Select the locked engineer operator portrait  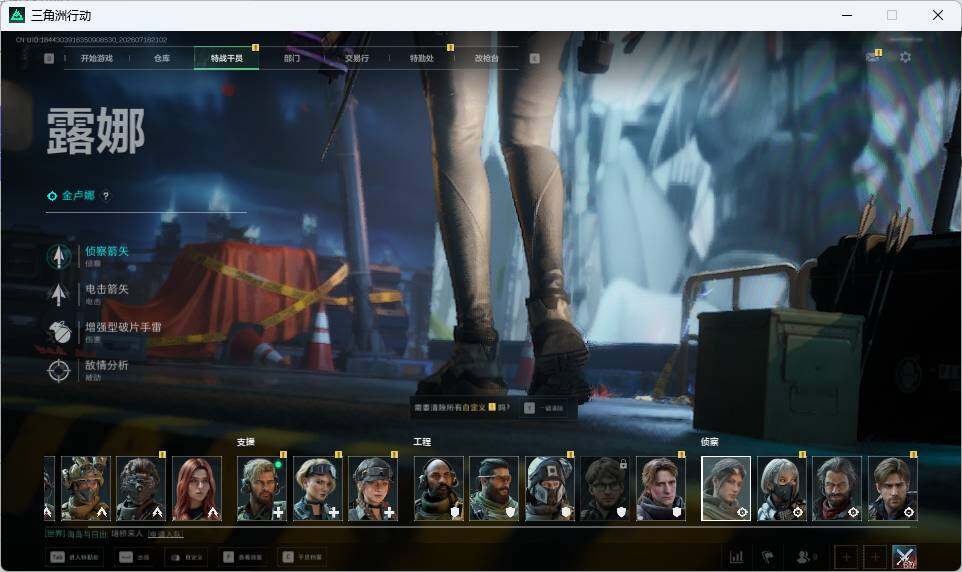coord(605,489)
